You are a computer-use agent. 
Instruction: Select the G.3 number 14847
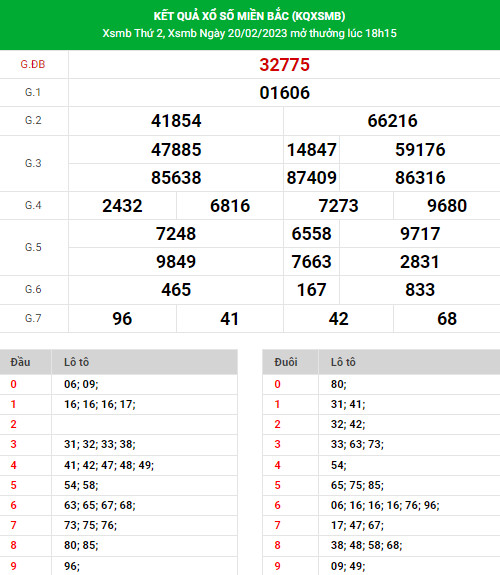click(x=311, y=150)
